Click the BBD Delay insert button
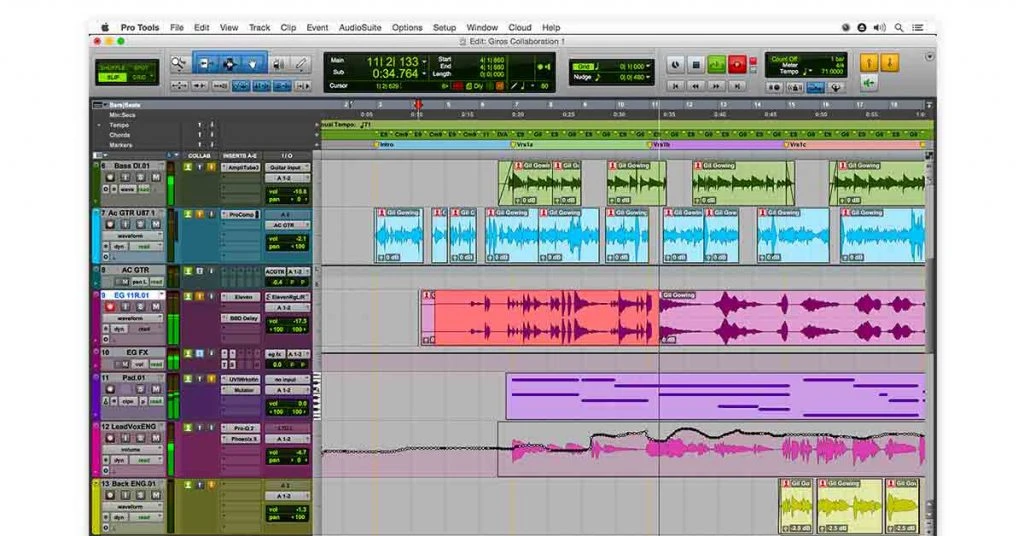 (241, 318)
